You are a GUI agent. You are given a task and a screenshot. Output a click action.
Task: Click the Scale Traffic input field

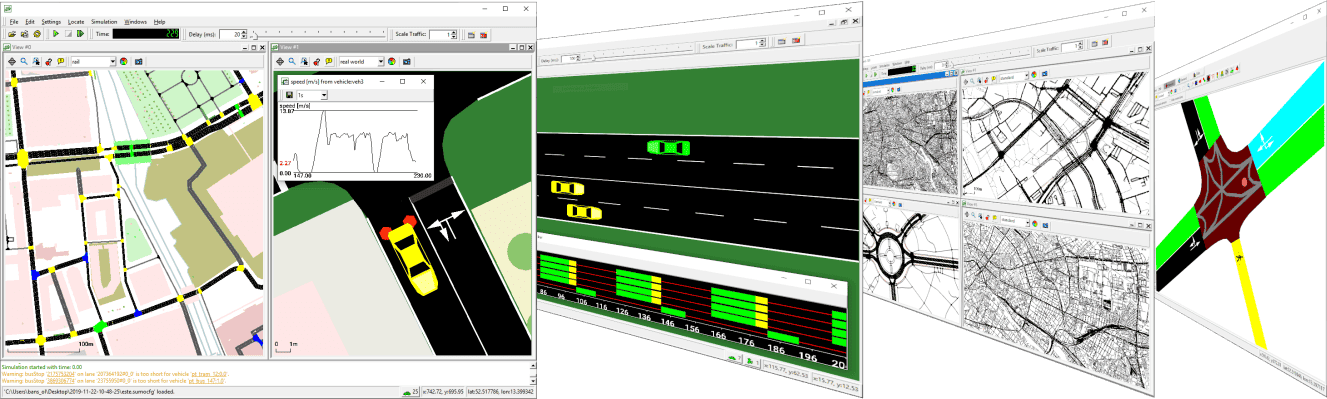click(442, 34)
